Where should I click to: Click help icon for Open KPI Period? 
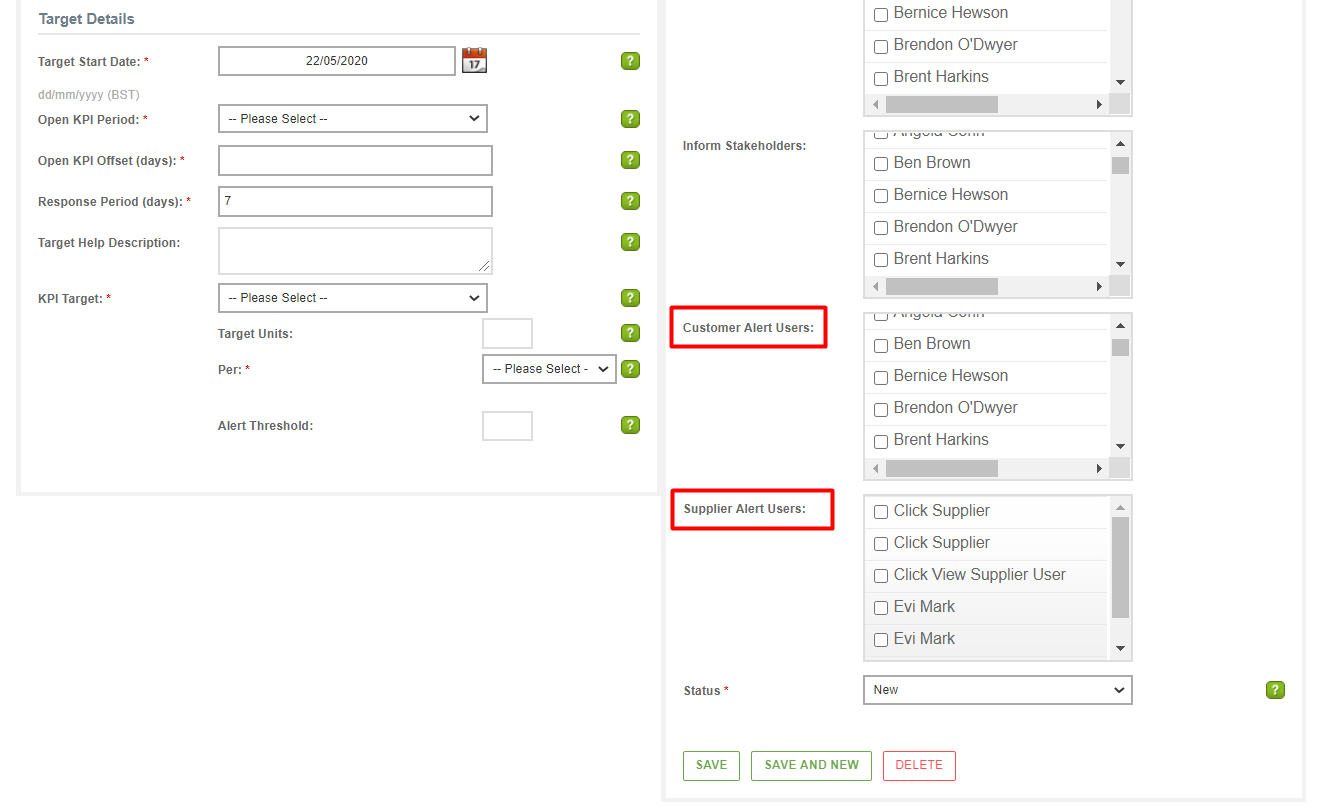click(x=630, y=119)
